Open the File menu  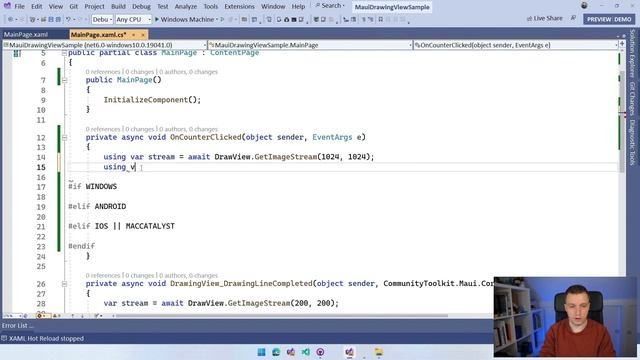(19, 6)
